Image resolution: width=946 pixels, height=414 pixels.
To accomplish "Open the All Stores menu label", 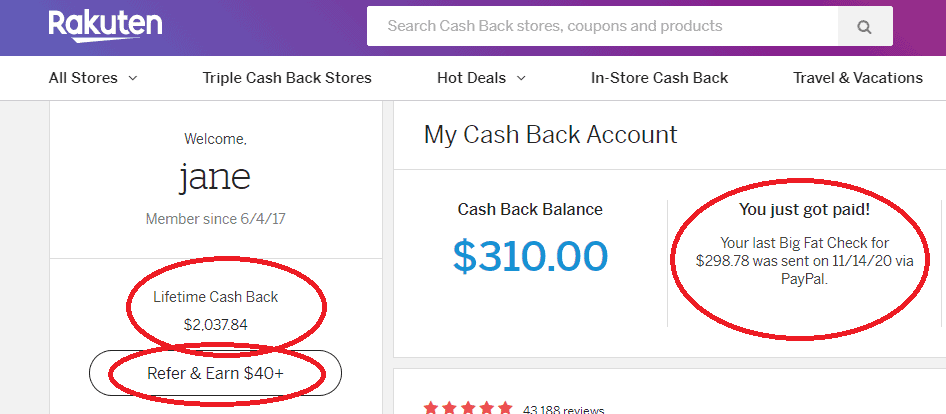I will [x=83, y=78].
